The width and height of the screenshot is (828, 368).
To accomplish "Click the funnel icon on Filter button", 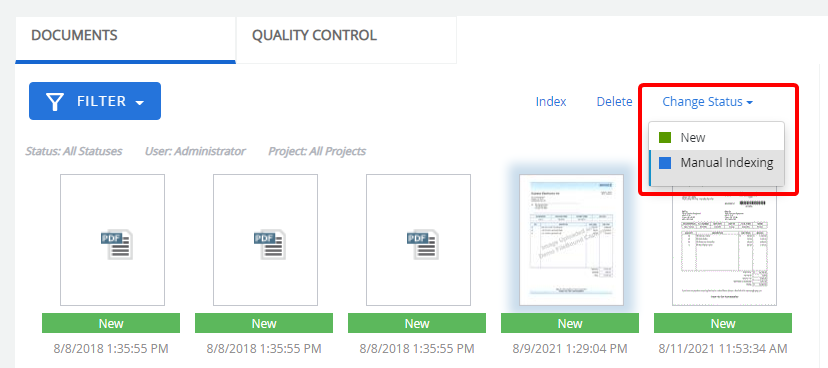I will click(x=55, y=101).
